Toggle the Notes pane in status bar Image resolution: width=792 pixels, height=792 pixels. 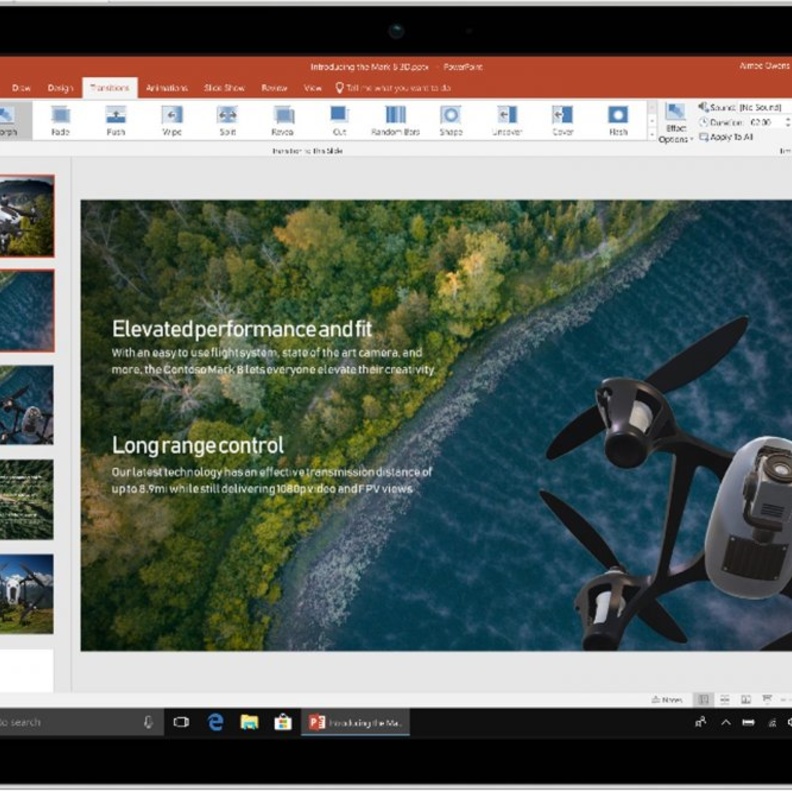667,700
